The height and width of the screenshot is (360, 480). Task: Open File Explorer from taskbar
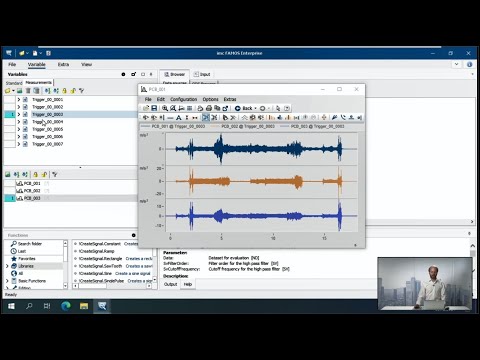pos(84,306)
